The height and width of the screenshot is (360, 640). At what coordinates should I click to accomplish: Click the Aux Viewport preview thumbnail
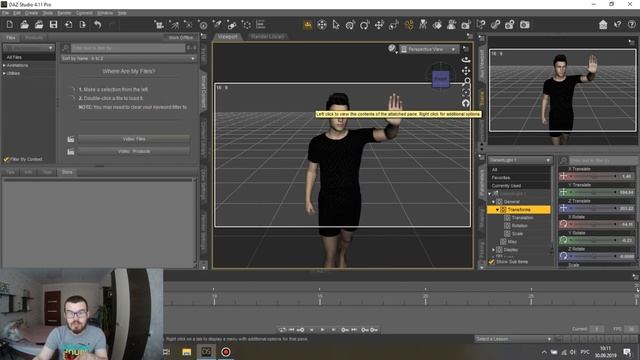(x=562, y=90)
